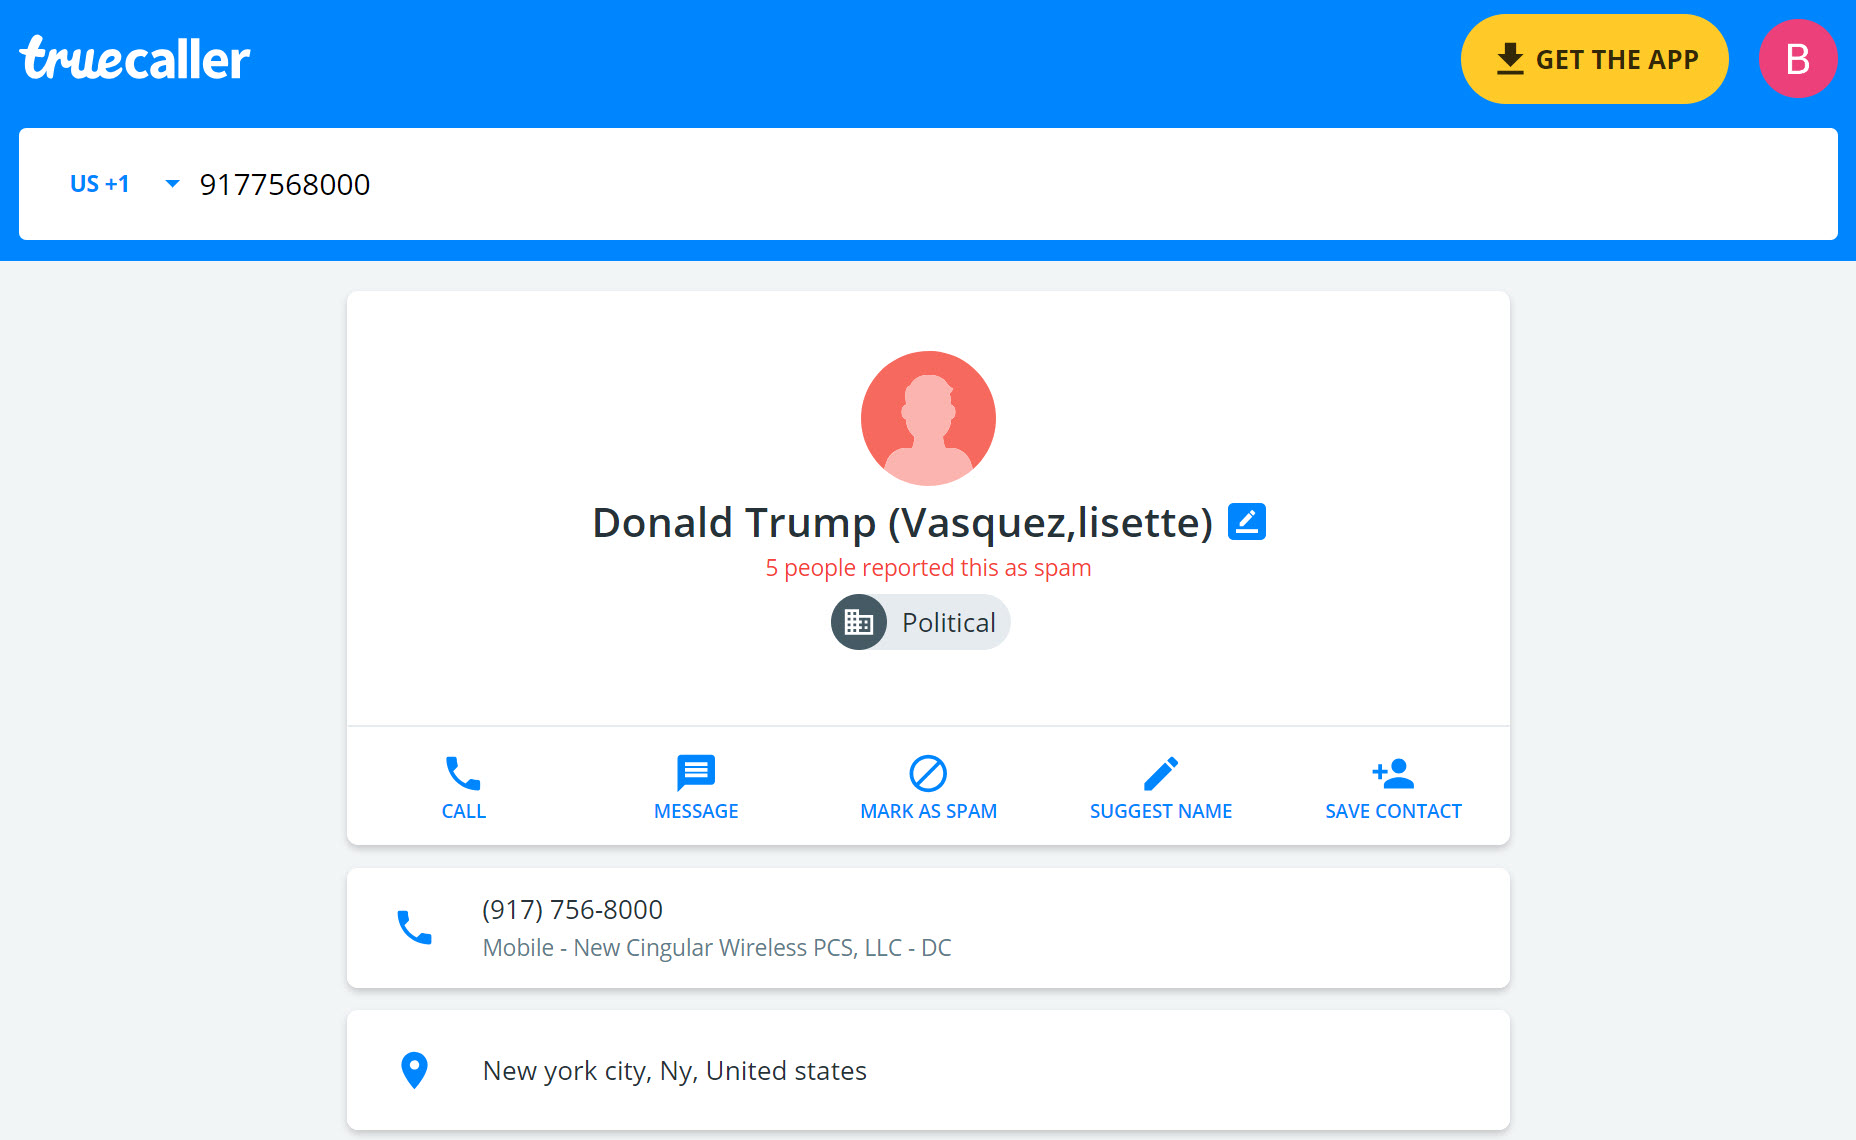Image resolution: width=1856 pixels, height=1140 pixels.
Task: Click the Political tag chip
Action: click(x=920, y=622)
